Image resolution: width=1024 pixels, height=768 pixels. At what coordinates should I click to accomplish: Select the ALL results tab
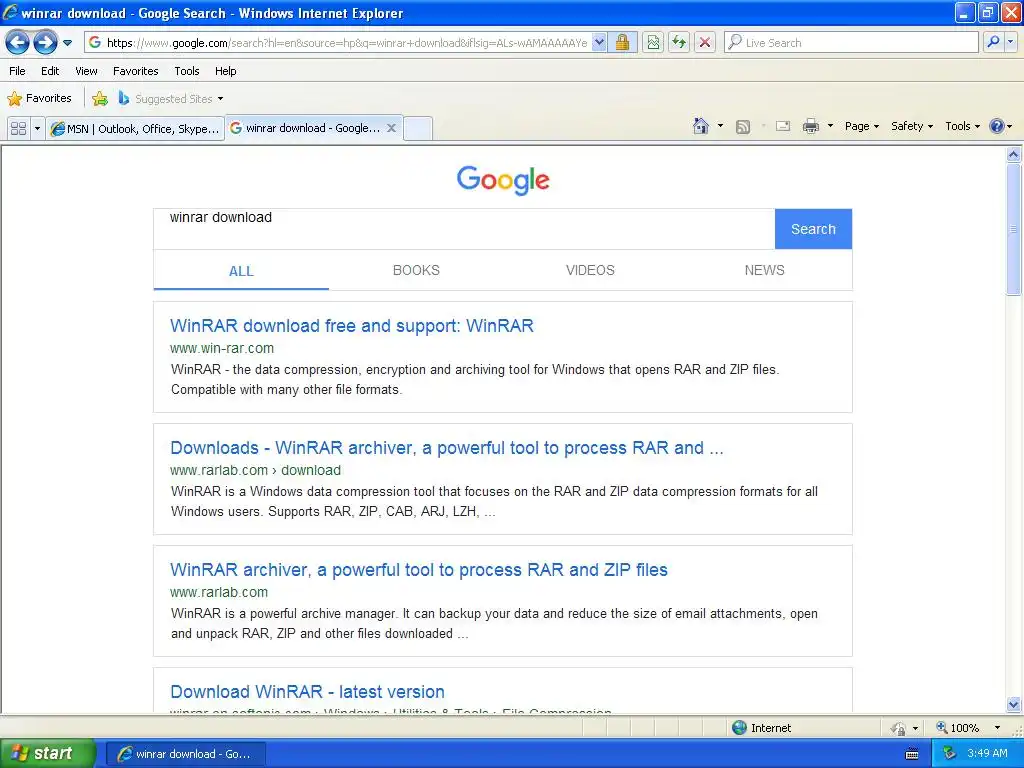click(x=241, y=271)
